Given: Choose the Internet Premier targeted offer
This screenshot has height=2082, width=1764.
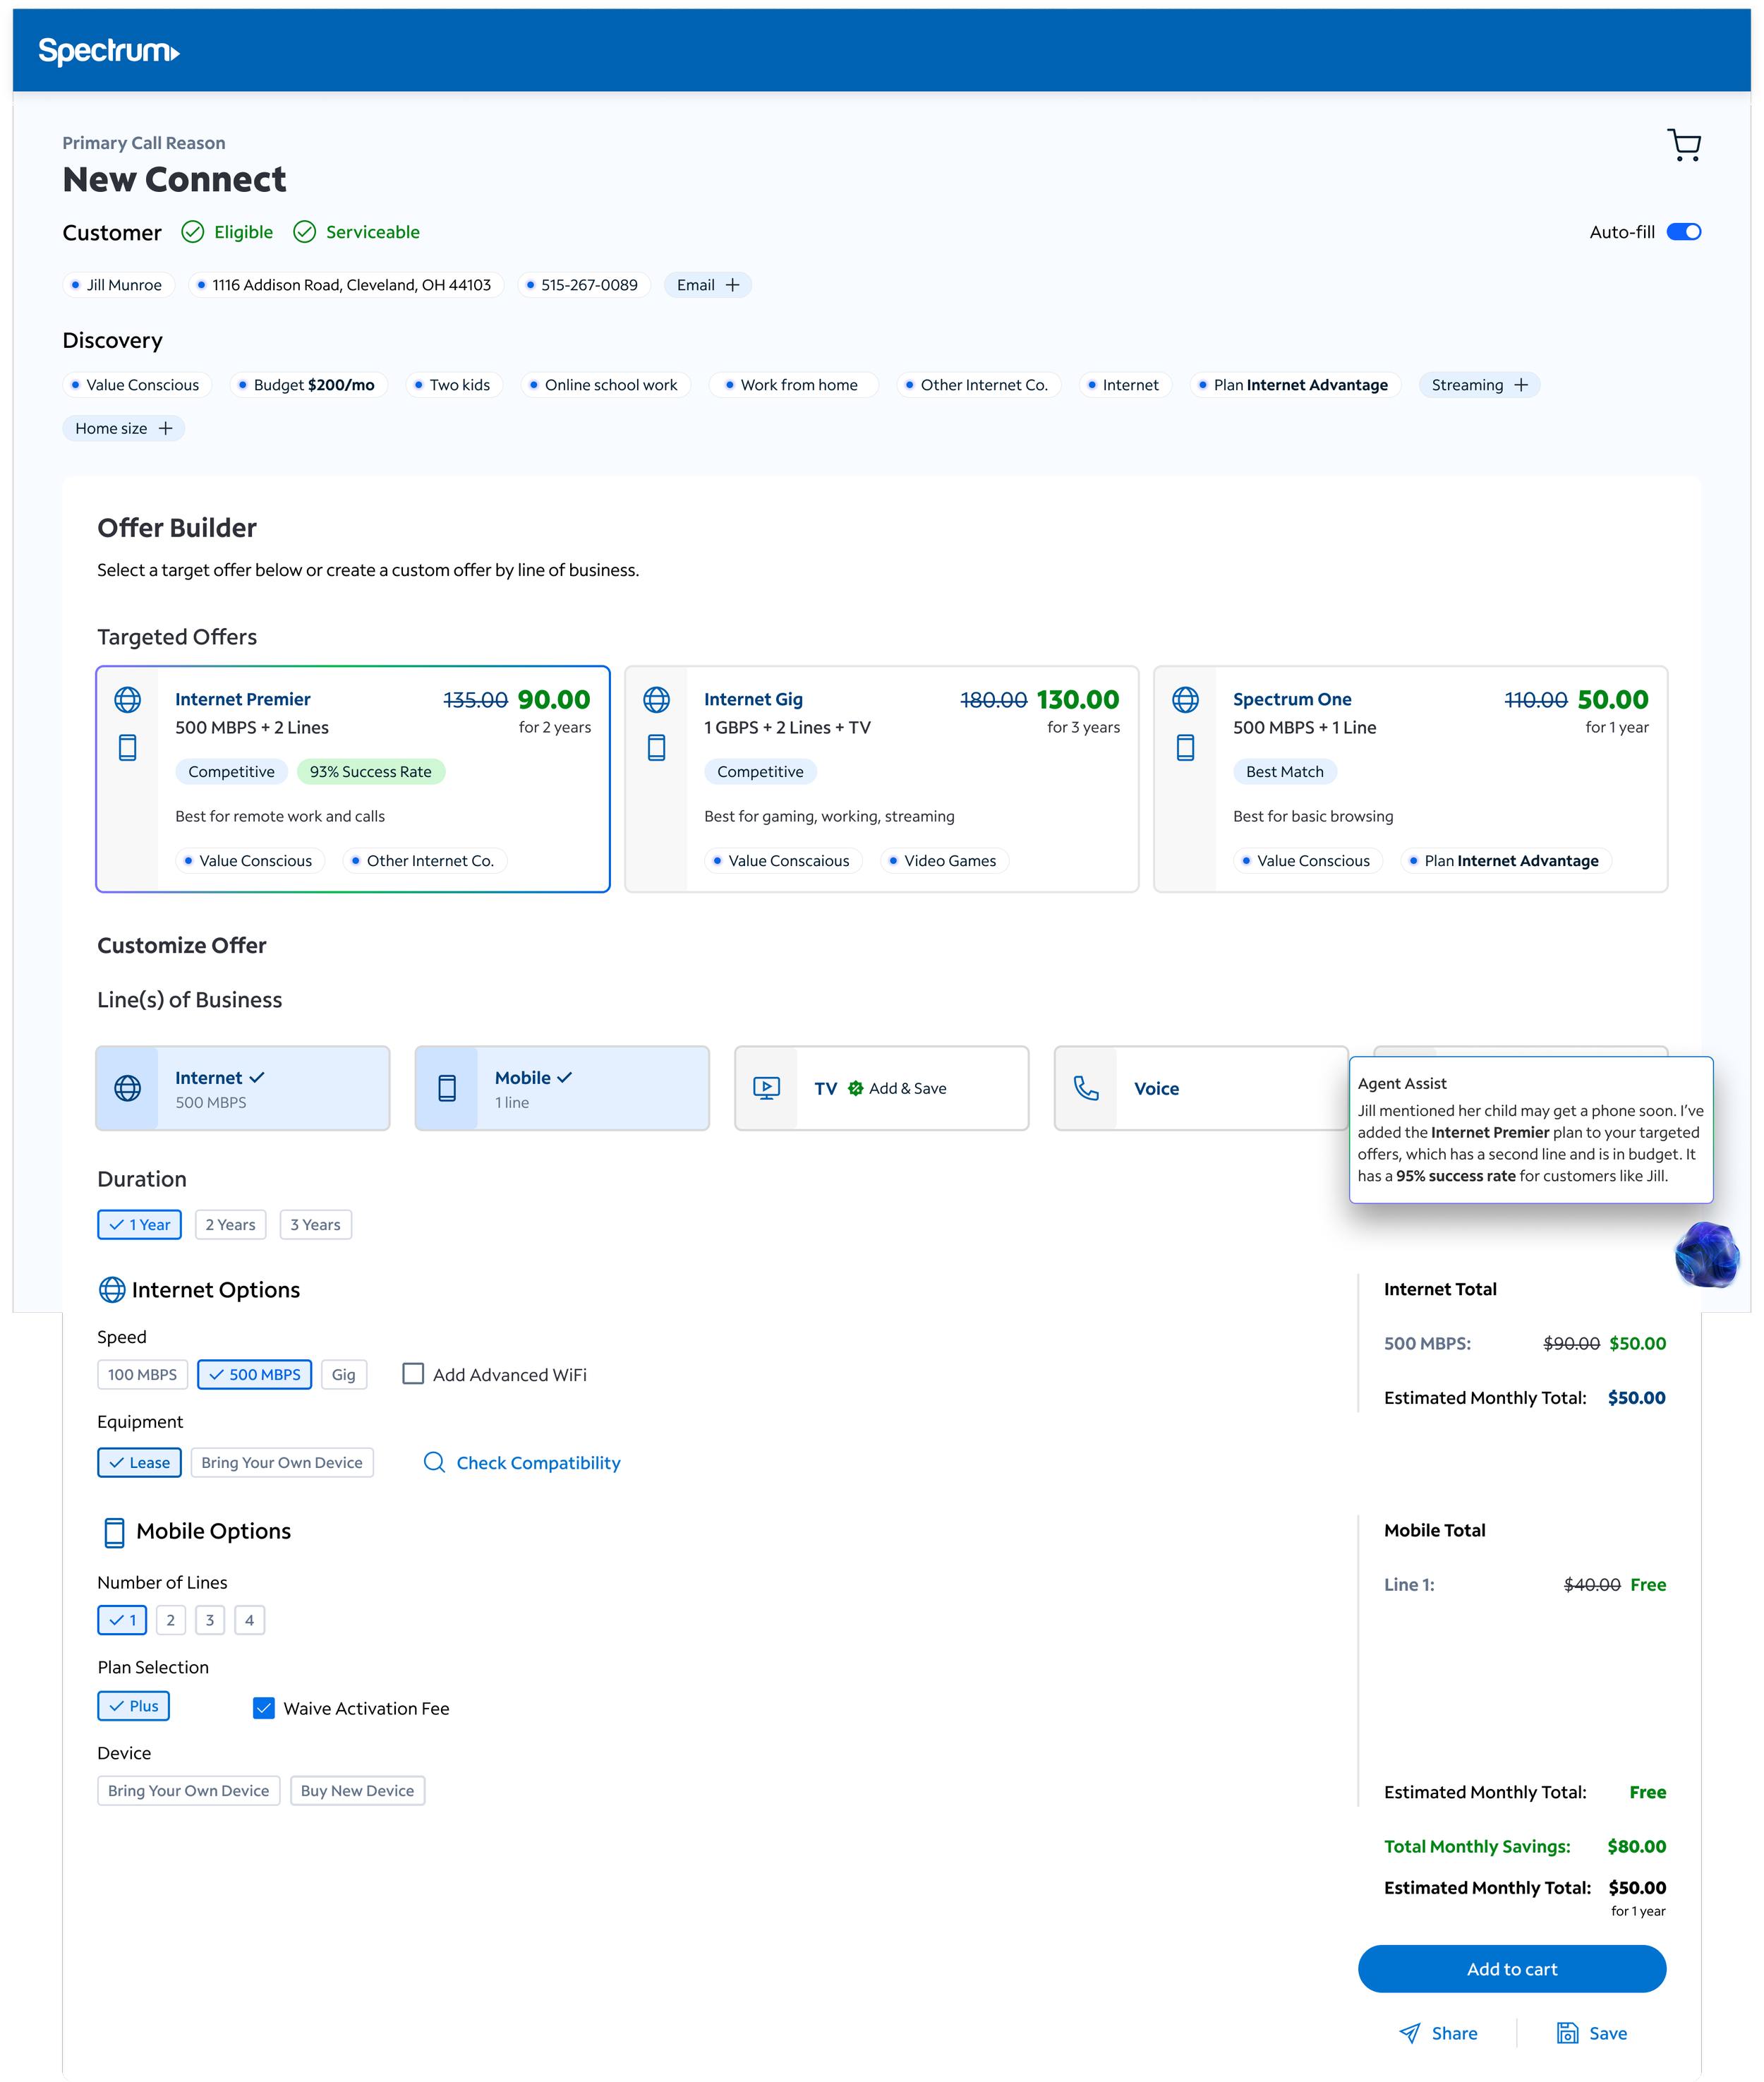Looking at the screenshot, I should (x=353, y=779).
